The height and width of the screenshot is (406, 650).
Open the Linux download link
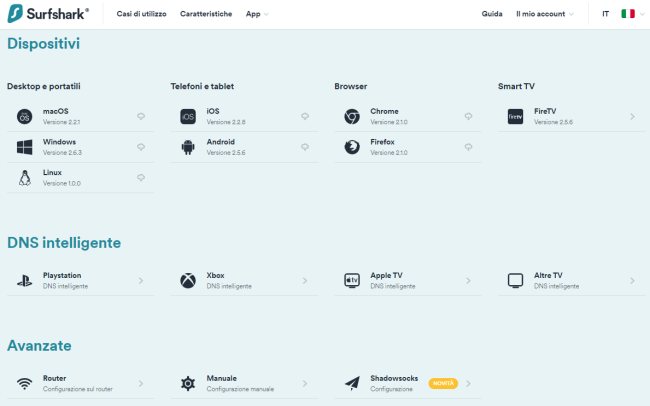[x=80, y=178]
